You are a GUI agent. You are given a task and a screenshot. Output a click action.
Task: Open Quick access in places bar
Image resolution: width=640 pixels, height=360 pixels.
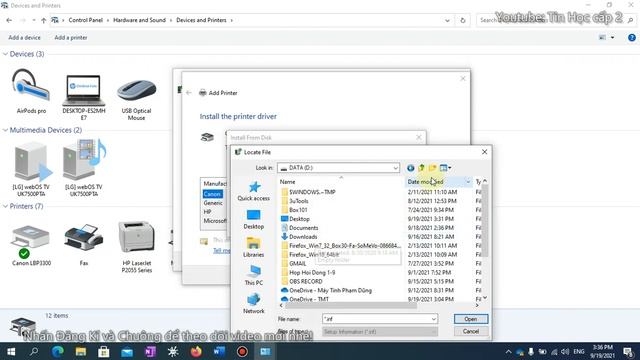[253, 191]
